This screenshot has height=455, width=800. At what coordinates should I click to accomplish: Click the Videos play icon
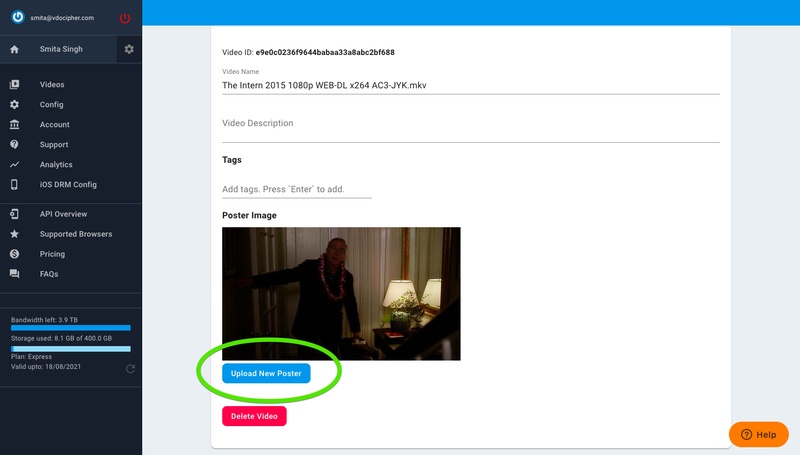tap(14, 84)
